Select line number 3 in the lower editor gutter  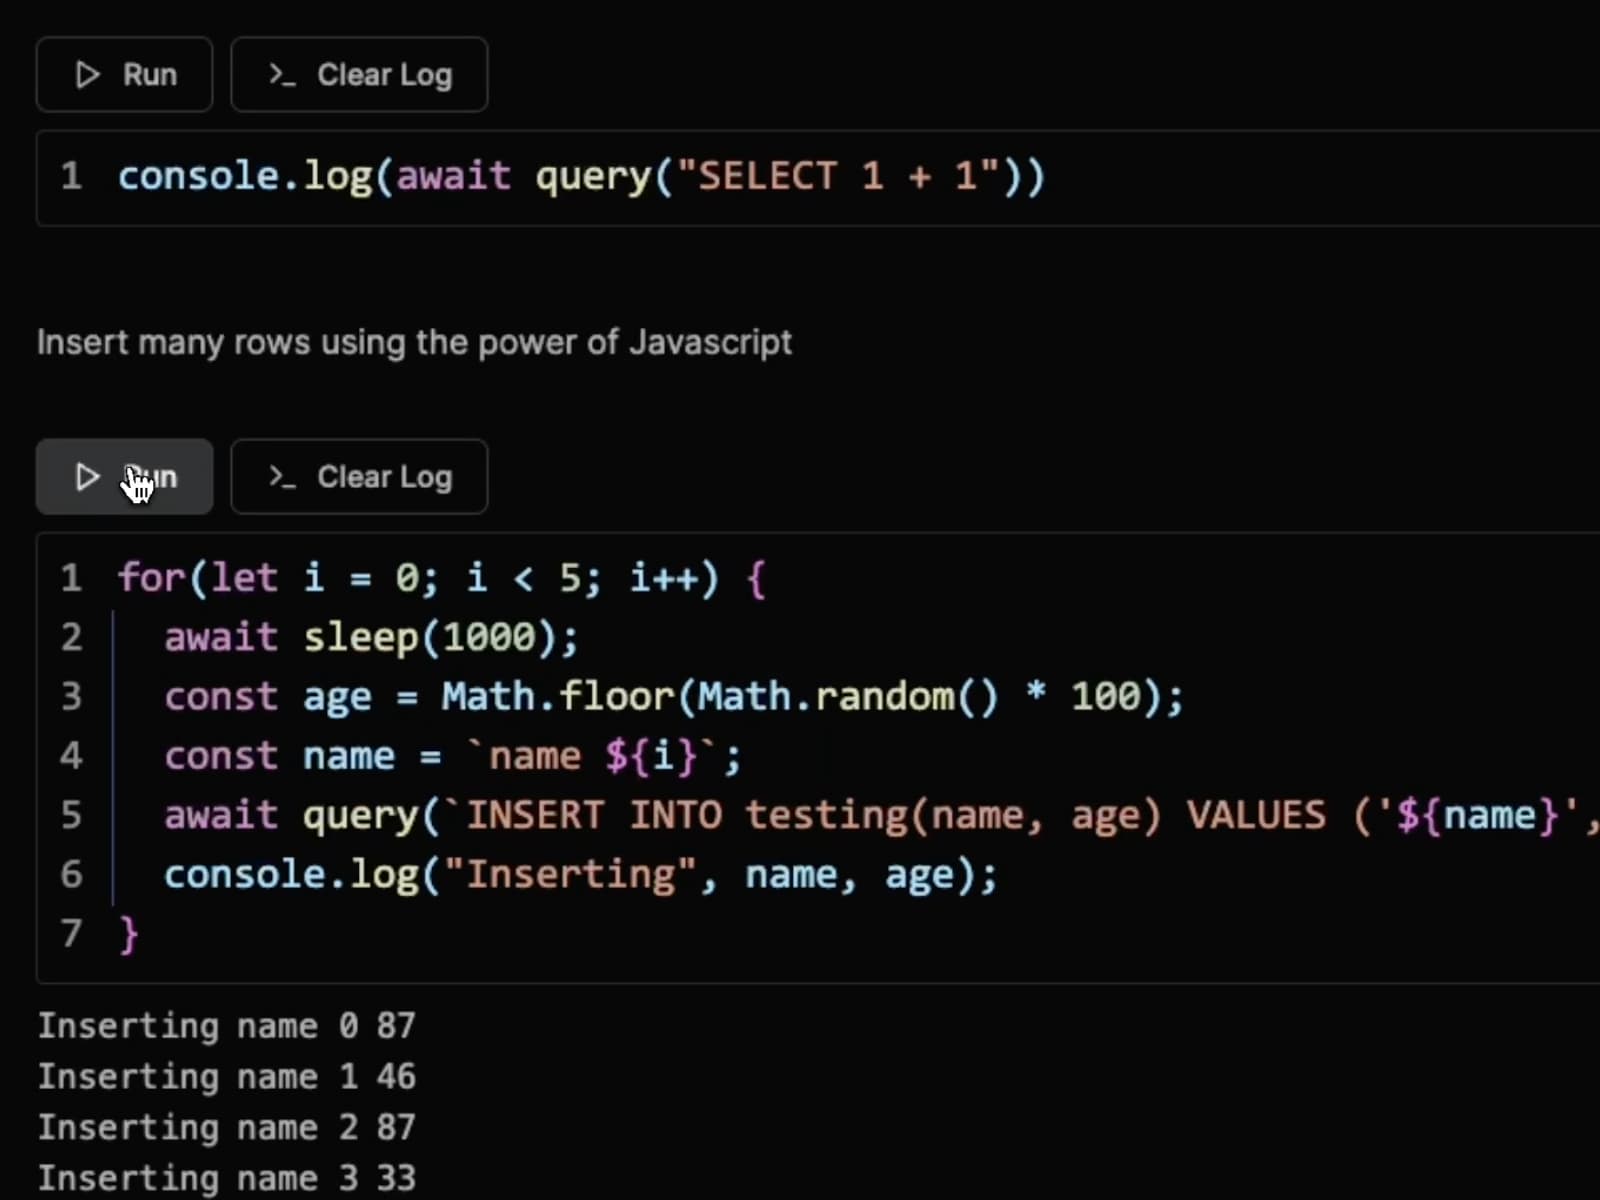[71, 697]
